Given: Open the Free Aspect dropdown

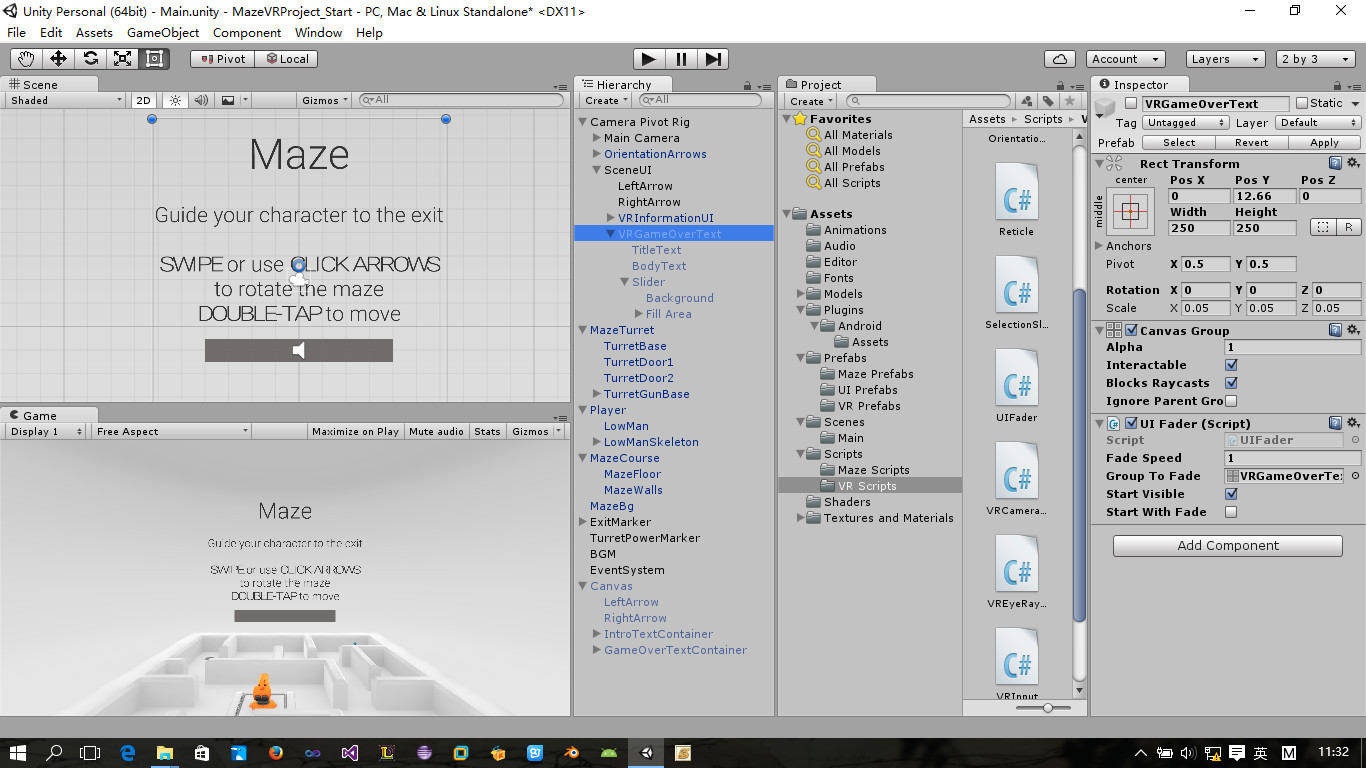Looking at the screenshot, I should coord(171,431).
